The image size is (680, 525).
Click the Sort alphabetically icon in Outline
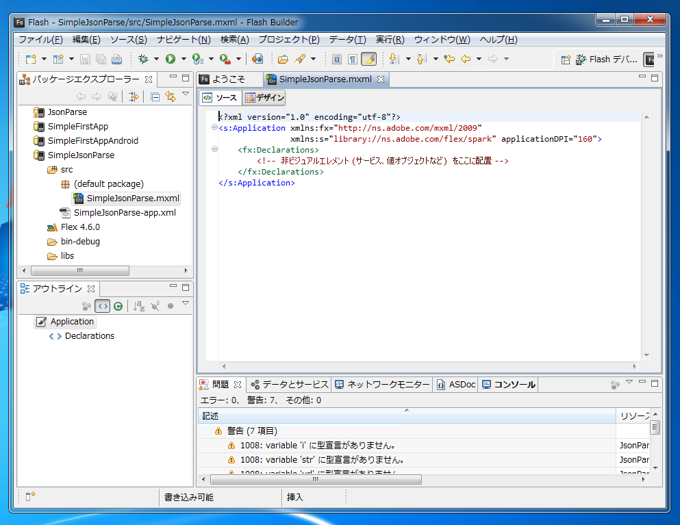point(139,307)
